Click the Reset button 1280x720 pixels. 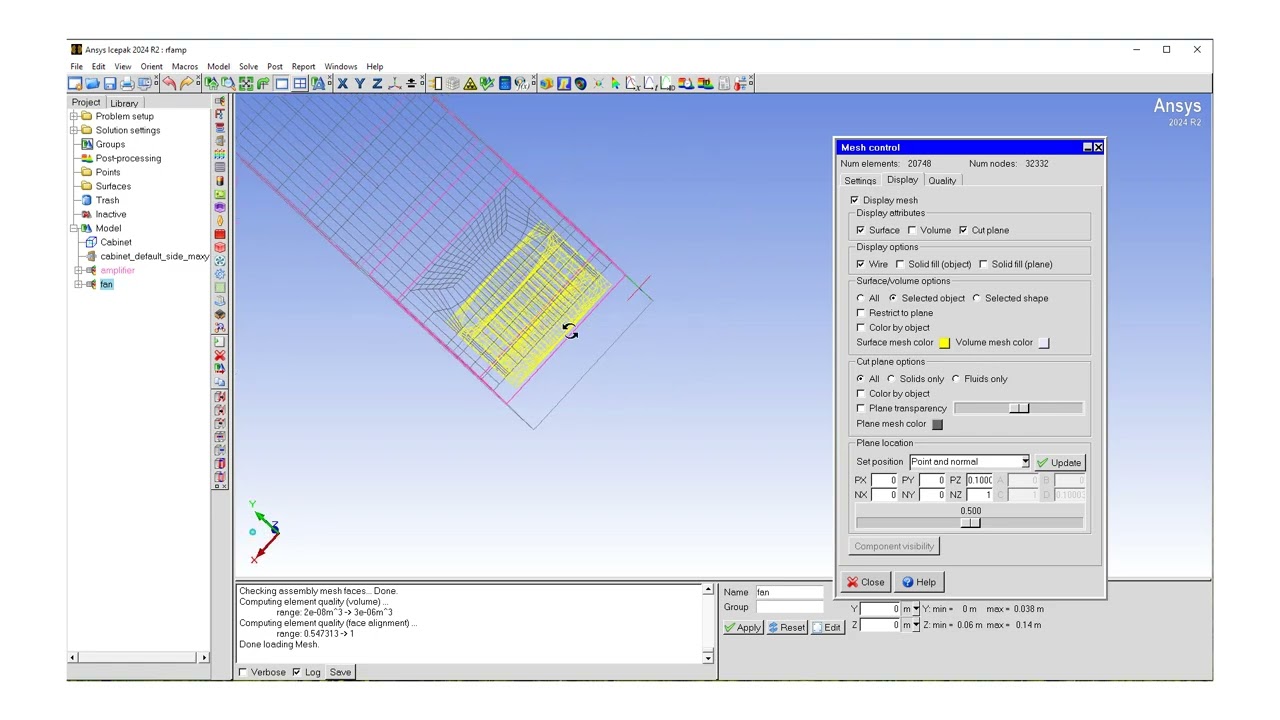click(786, 628)
